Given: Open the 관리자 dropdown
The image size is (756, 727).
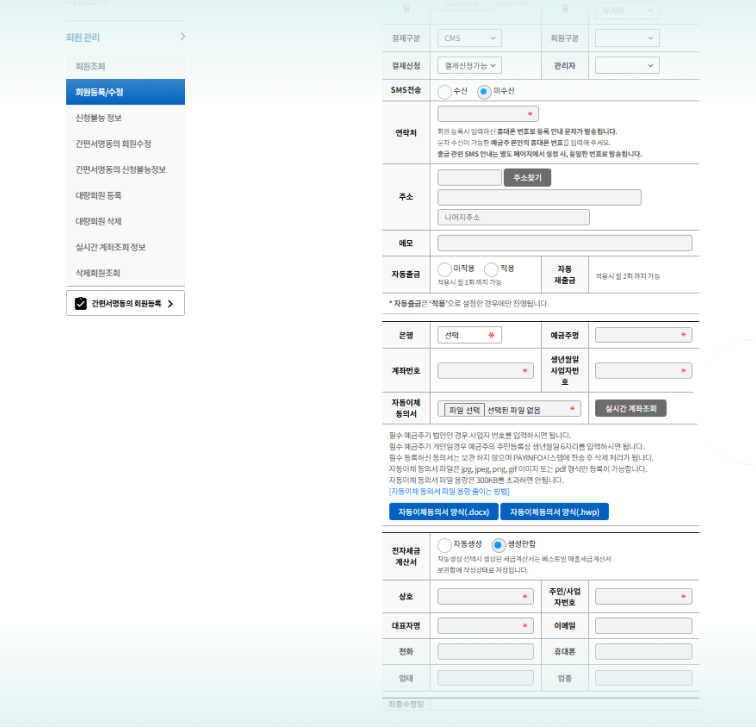Looking at the screenshot, I should point(627,66).
